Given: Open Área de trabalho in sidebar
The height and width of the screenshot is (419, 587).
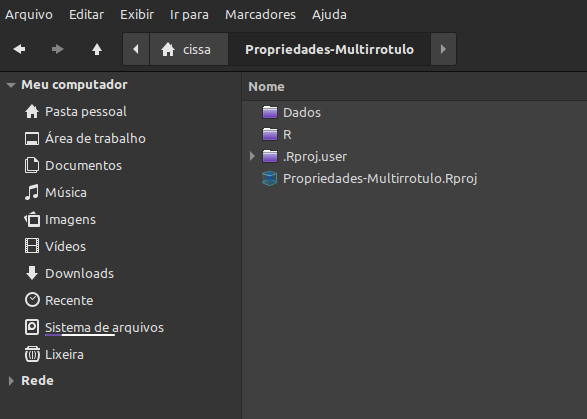Looking at the screenshot, I should (95, 139).
